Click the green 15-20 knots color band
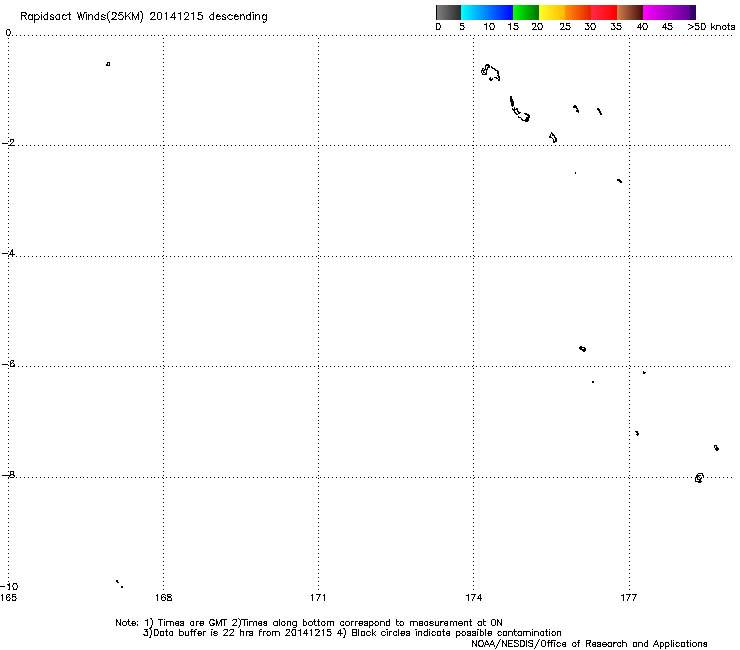 [526, 12]
